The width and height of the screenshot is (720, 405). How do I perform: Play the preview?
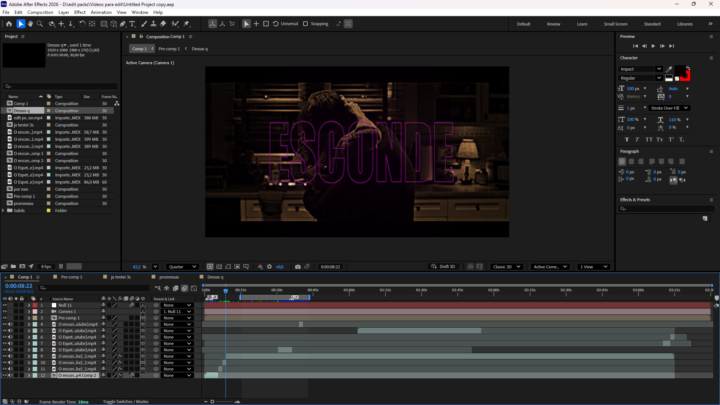pyautogui.click(x=653, y=46)
